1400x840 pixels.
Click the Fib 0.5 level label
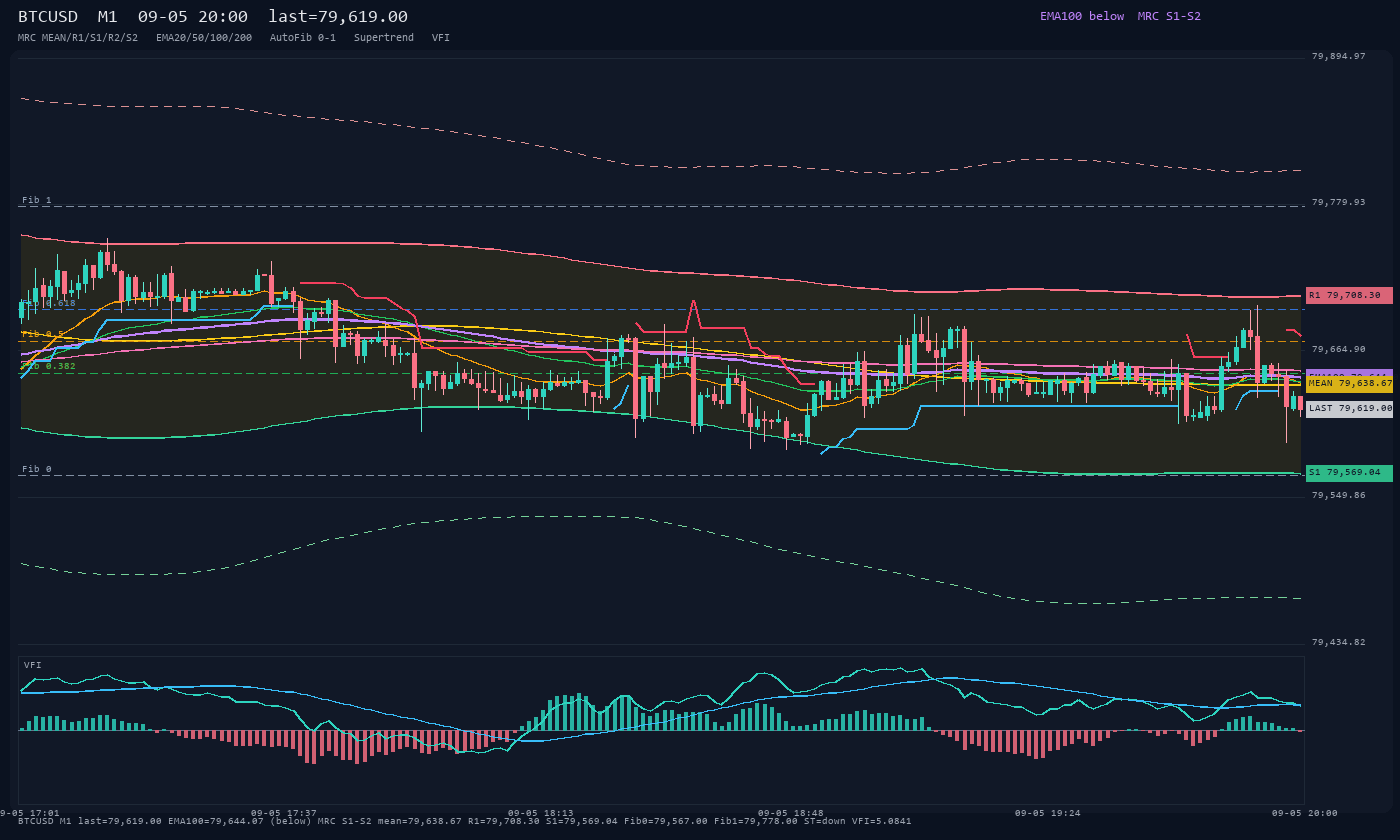click(x=43, y=334)
